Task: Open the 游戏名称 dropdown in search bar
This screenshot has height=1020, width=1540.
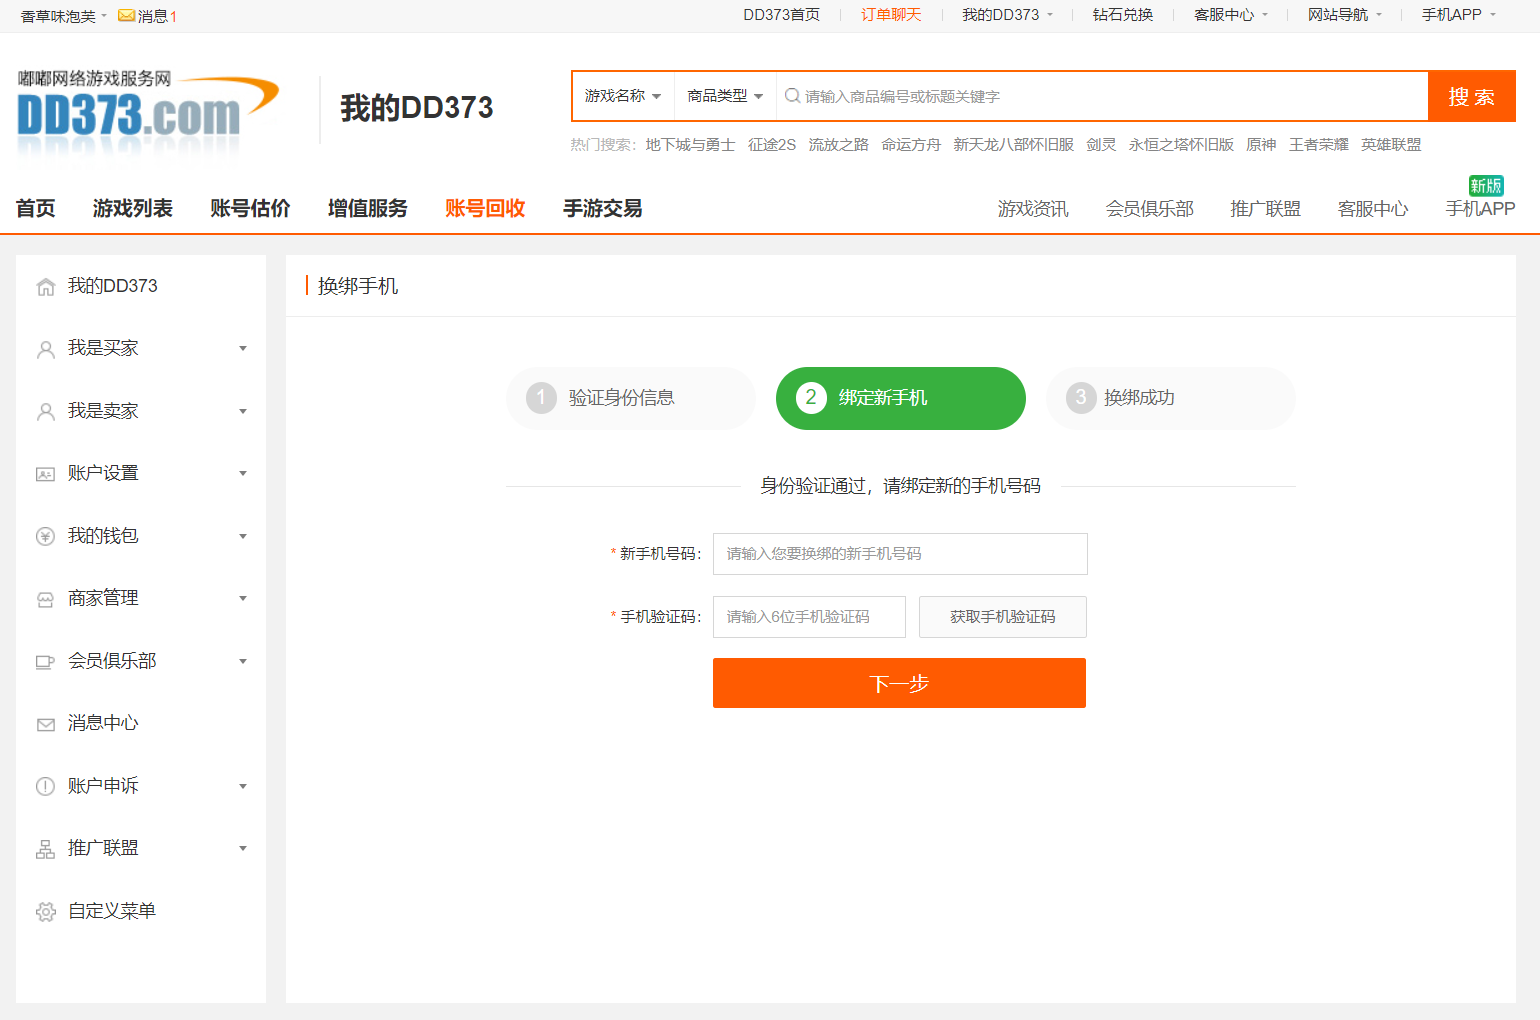Action: pos(623,96)
